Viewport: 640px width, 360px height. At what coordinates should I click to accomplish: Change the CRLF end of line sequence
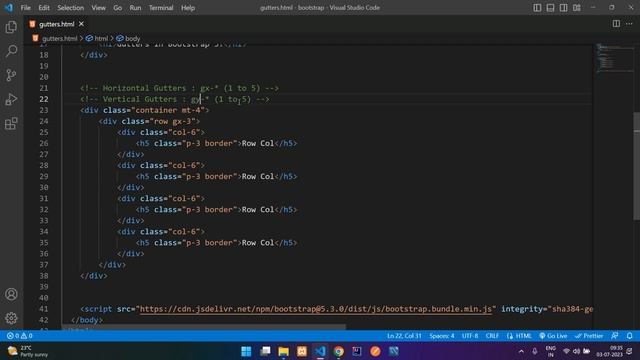coord(492,336)
